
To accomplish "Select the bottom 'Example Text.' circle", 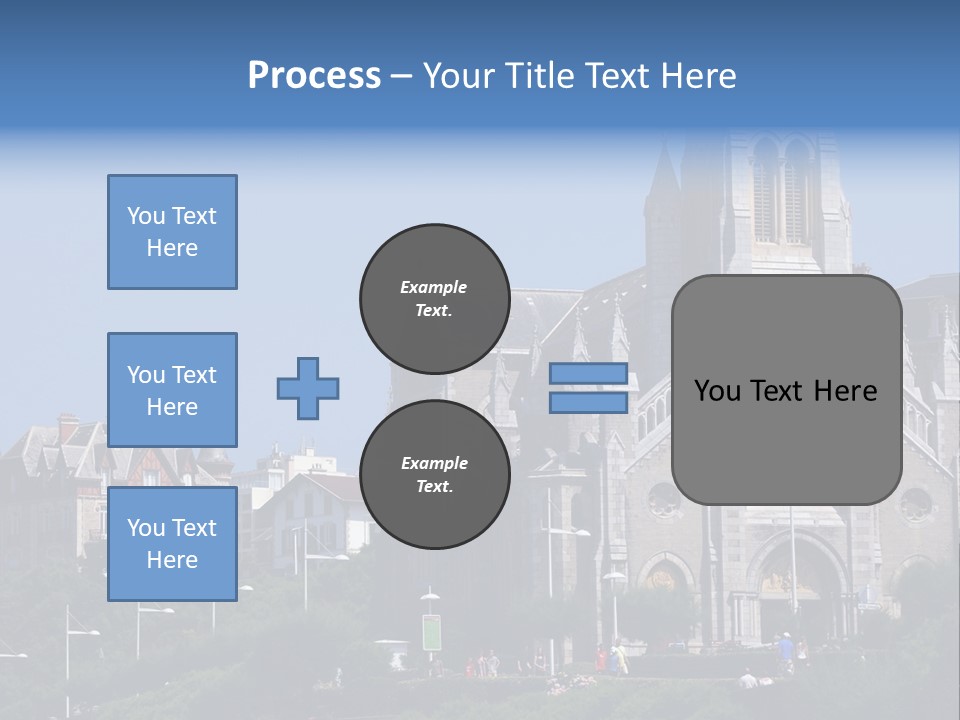I will (x=434, y=474).
